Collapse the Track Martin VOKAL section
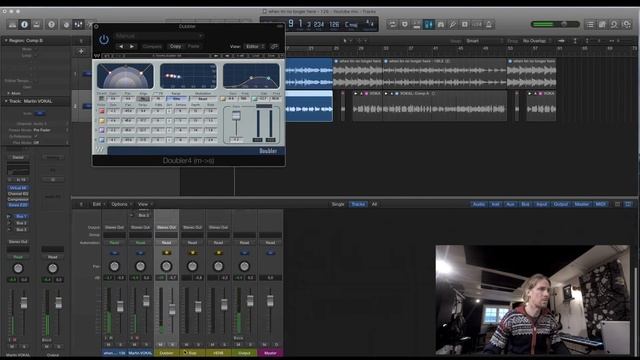 coord(6,101)
